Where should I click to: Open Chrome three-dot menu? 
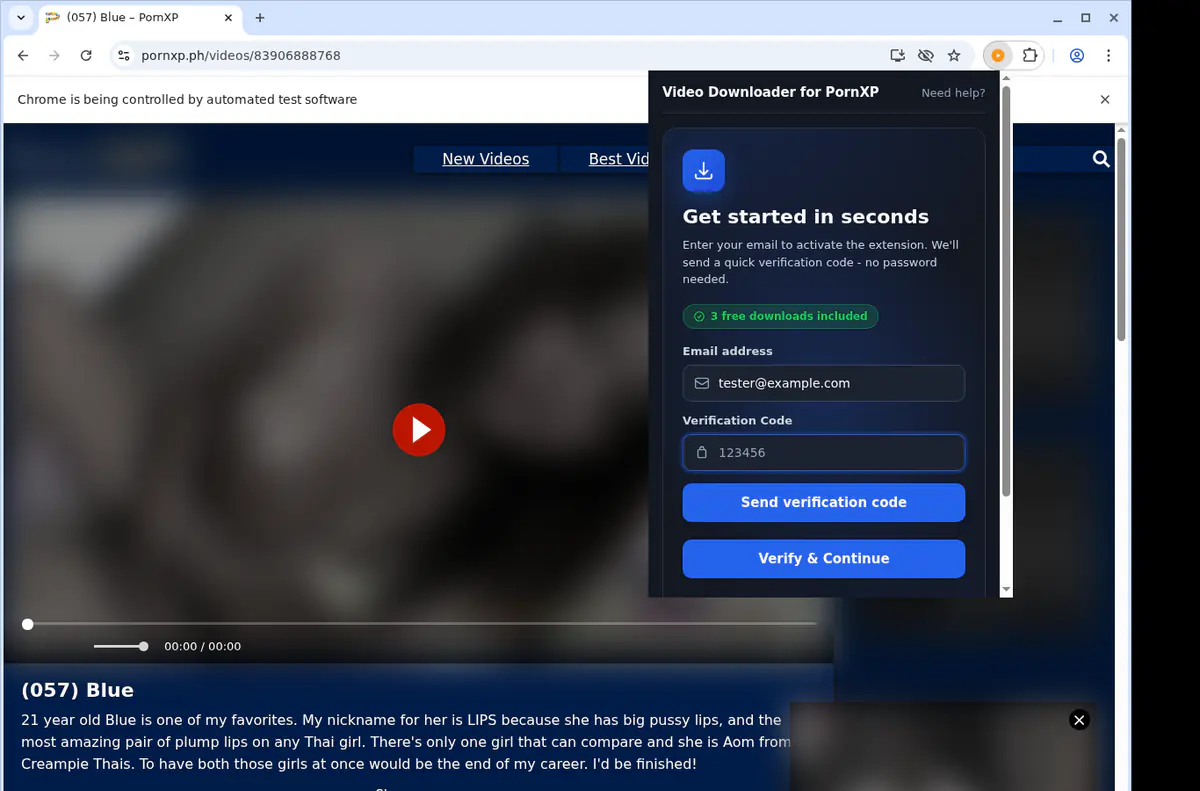point(1108,56)
